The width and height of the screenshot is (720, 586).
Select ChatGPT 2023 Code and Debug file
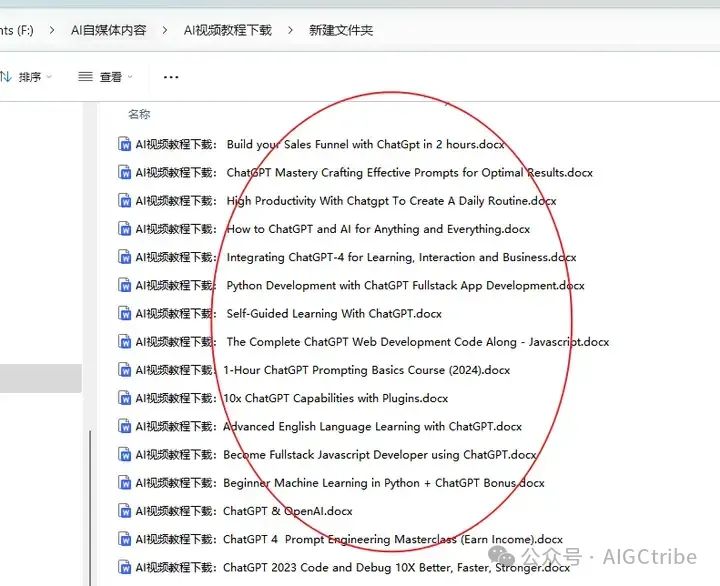pyautogui.click(x=344, y=568)
